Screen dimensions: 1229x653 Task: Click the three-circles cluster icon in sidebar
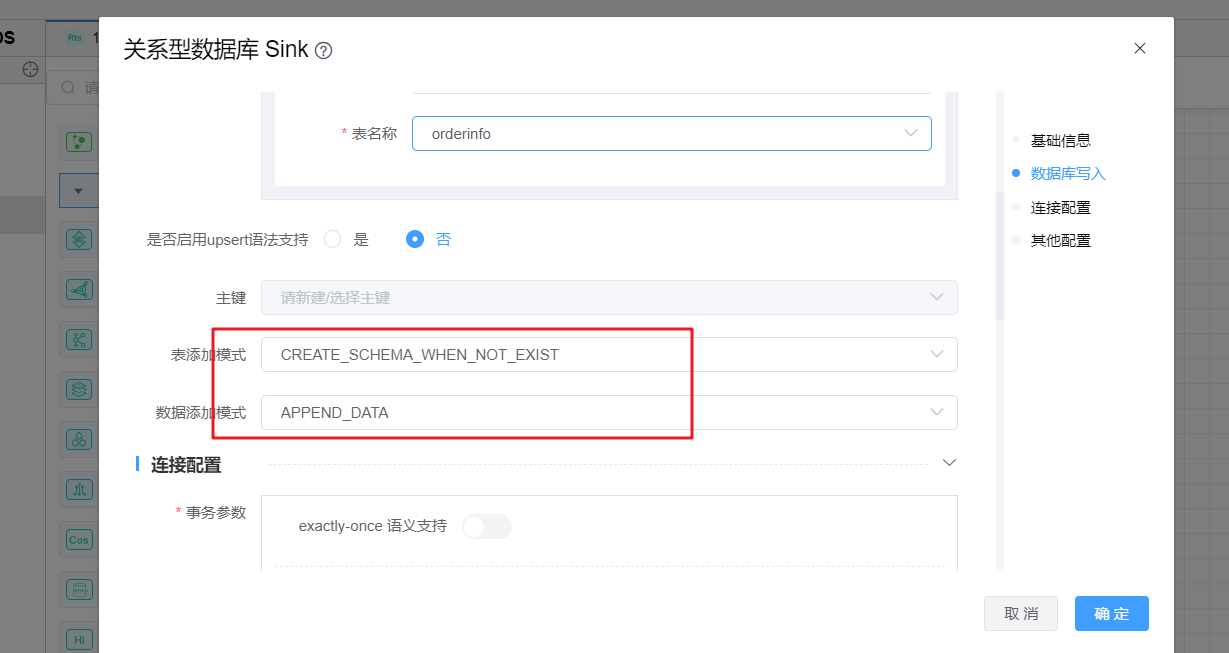[78, 439]
